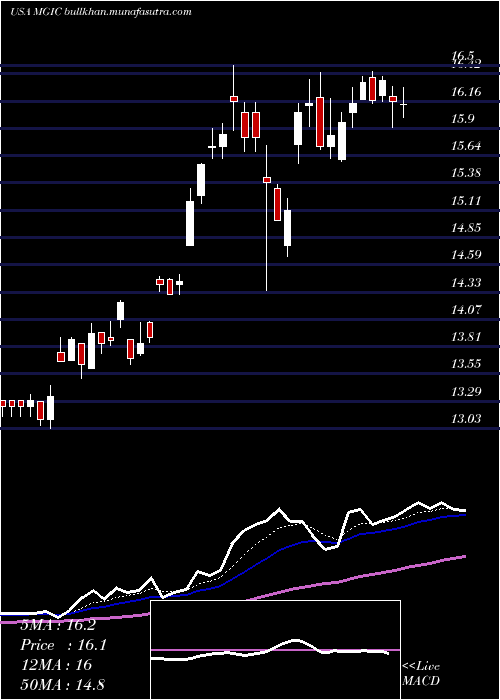Viewport: 500px width, 700px height.
Task: Click the red candle with long wick down to 14.33
Action: [x=267, y=218]
